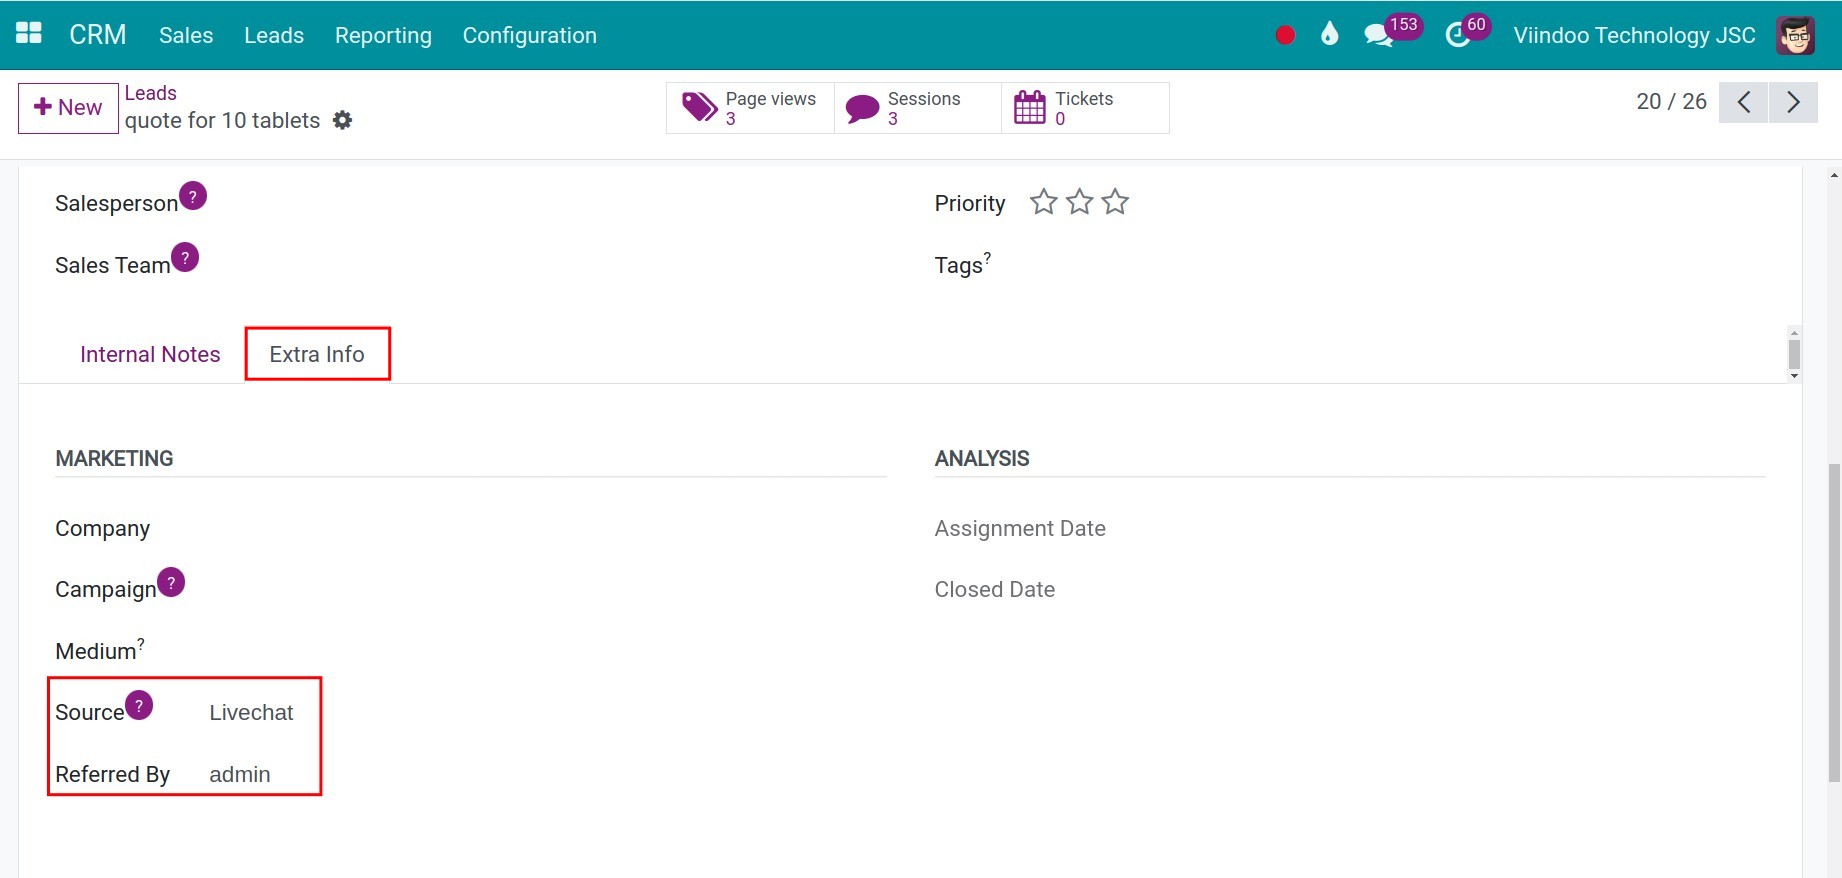Click the notebook inner scrollbar
1842x878 pixels.
pos(1794,354)
